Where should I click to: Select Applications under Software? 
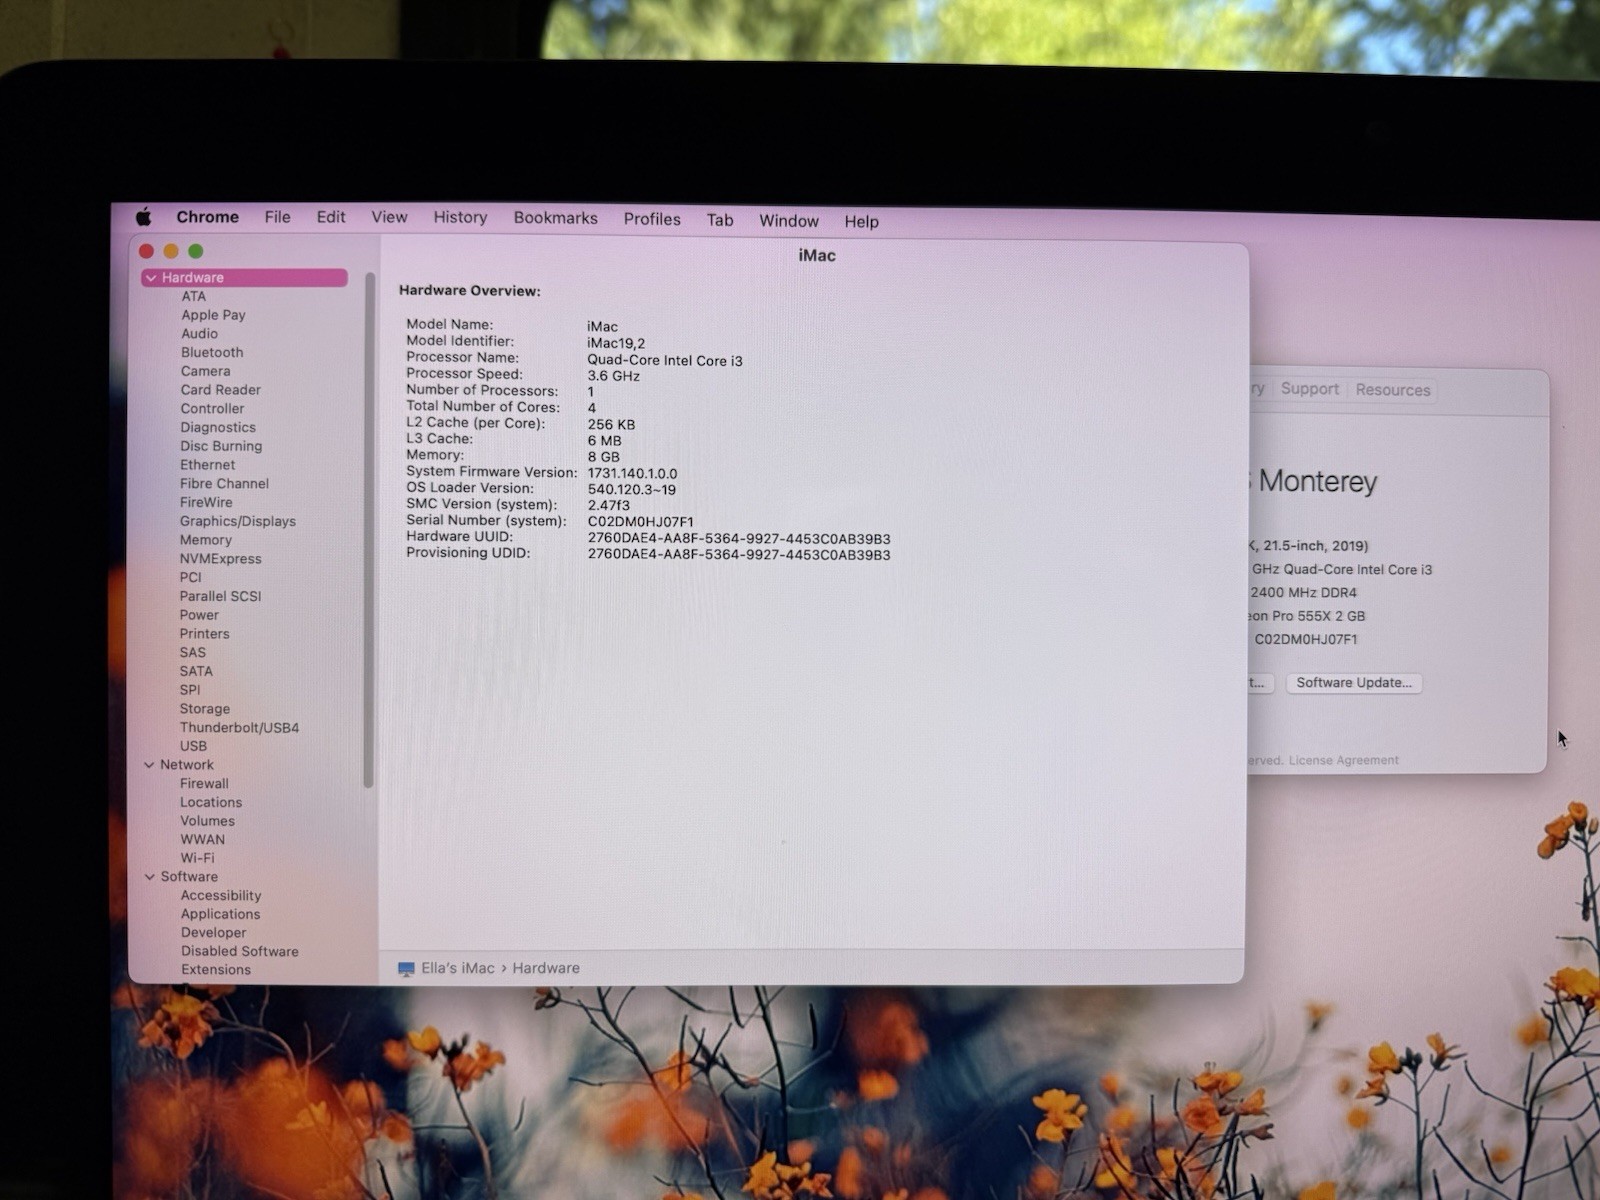pos(220,914)
